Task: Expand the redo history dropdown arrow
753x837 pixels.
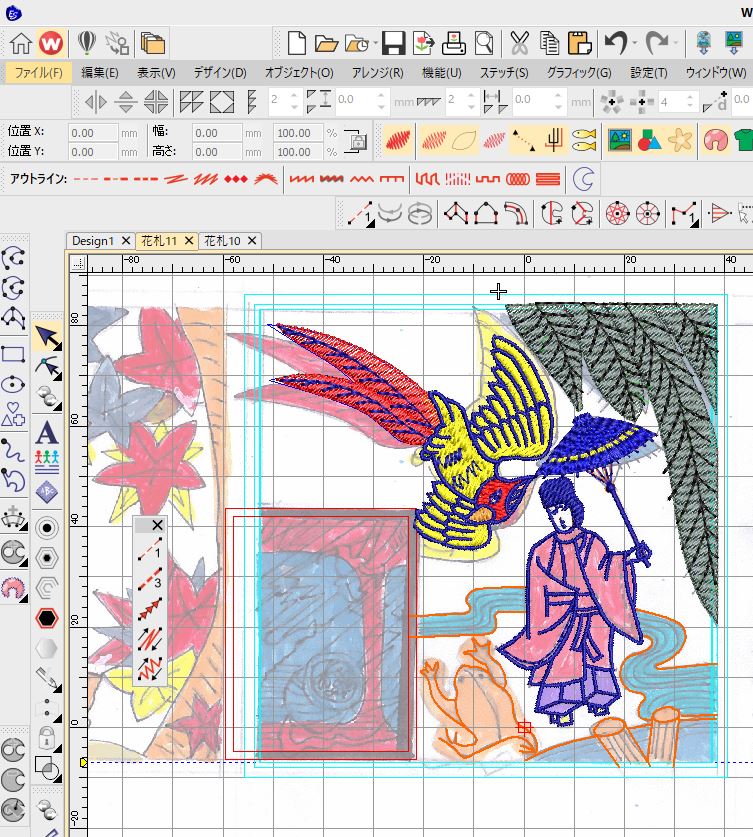Action: pyautogui.click(x=675, y=43)
